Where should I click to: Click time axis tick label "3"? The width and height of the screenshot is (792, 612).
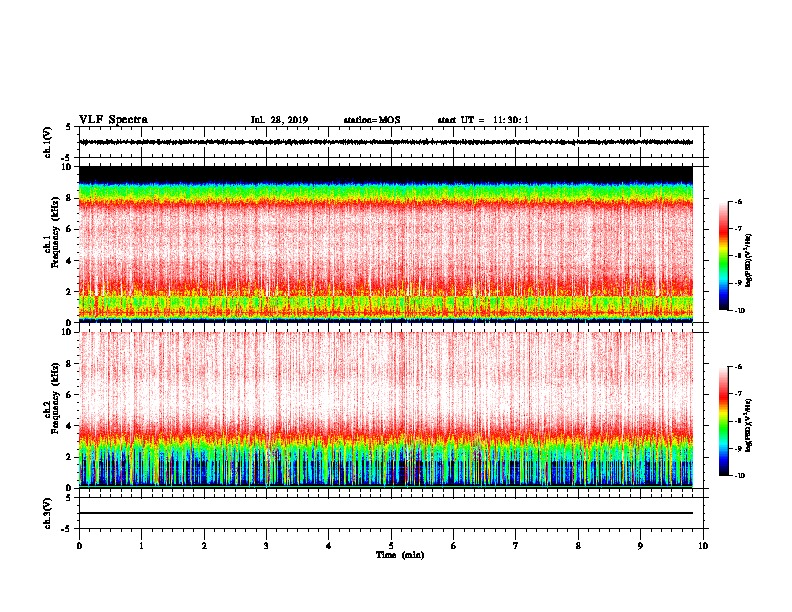click(266, 546)
